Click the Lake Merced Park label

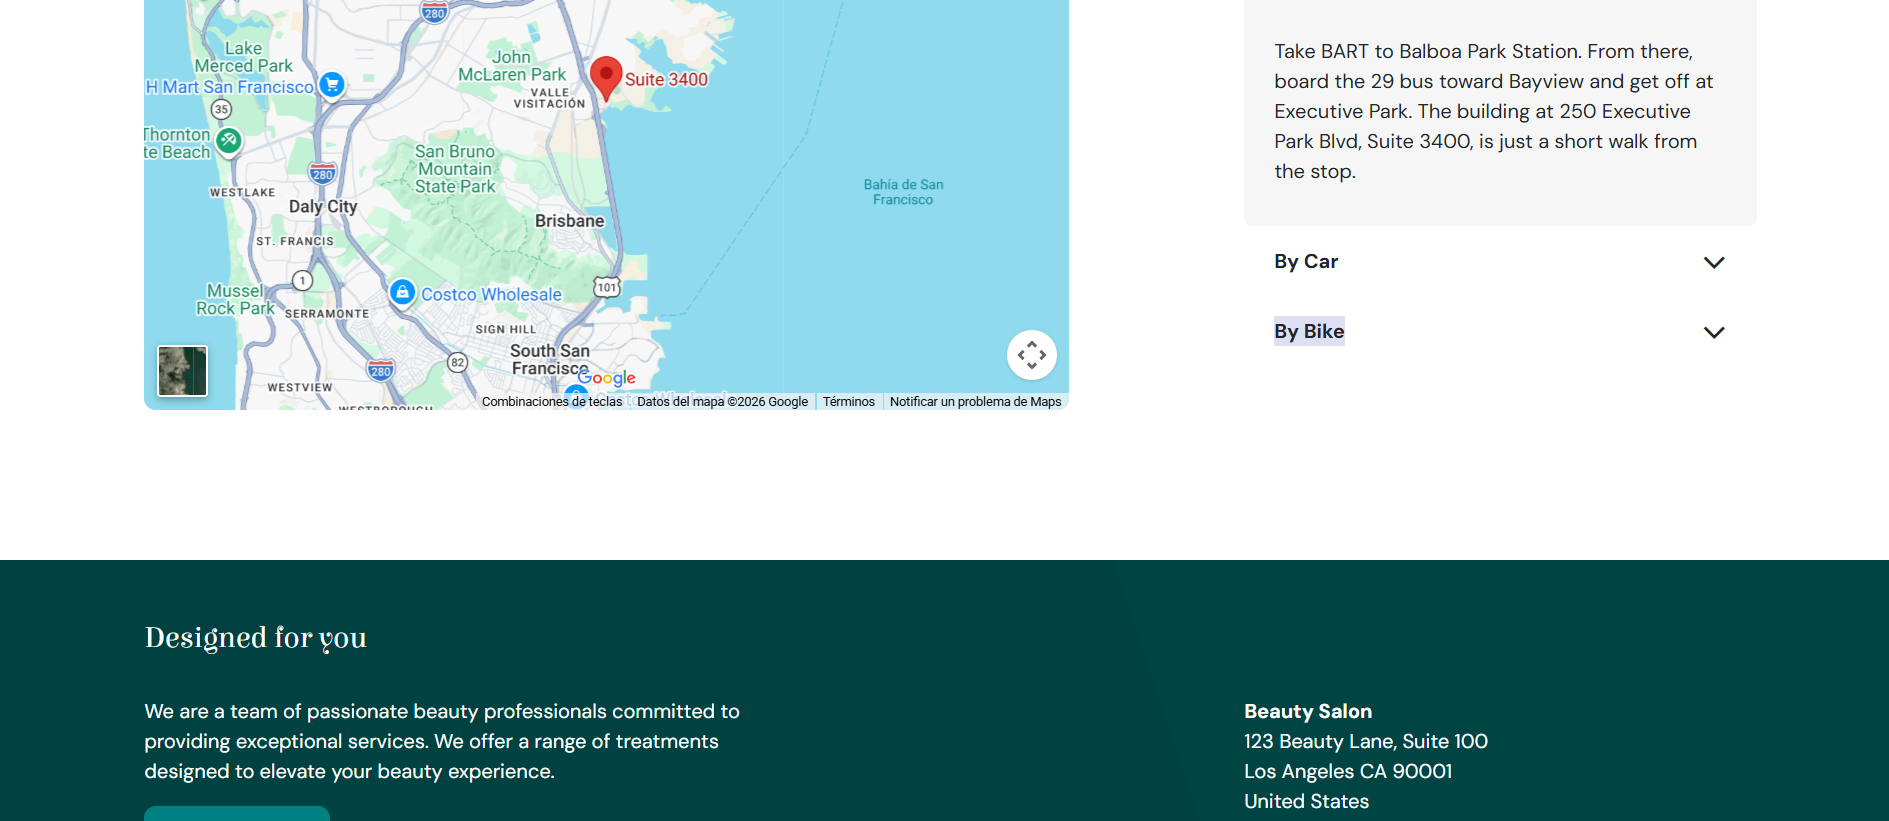pyautogui.click(x=244, y=57)
